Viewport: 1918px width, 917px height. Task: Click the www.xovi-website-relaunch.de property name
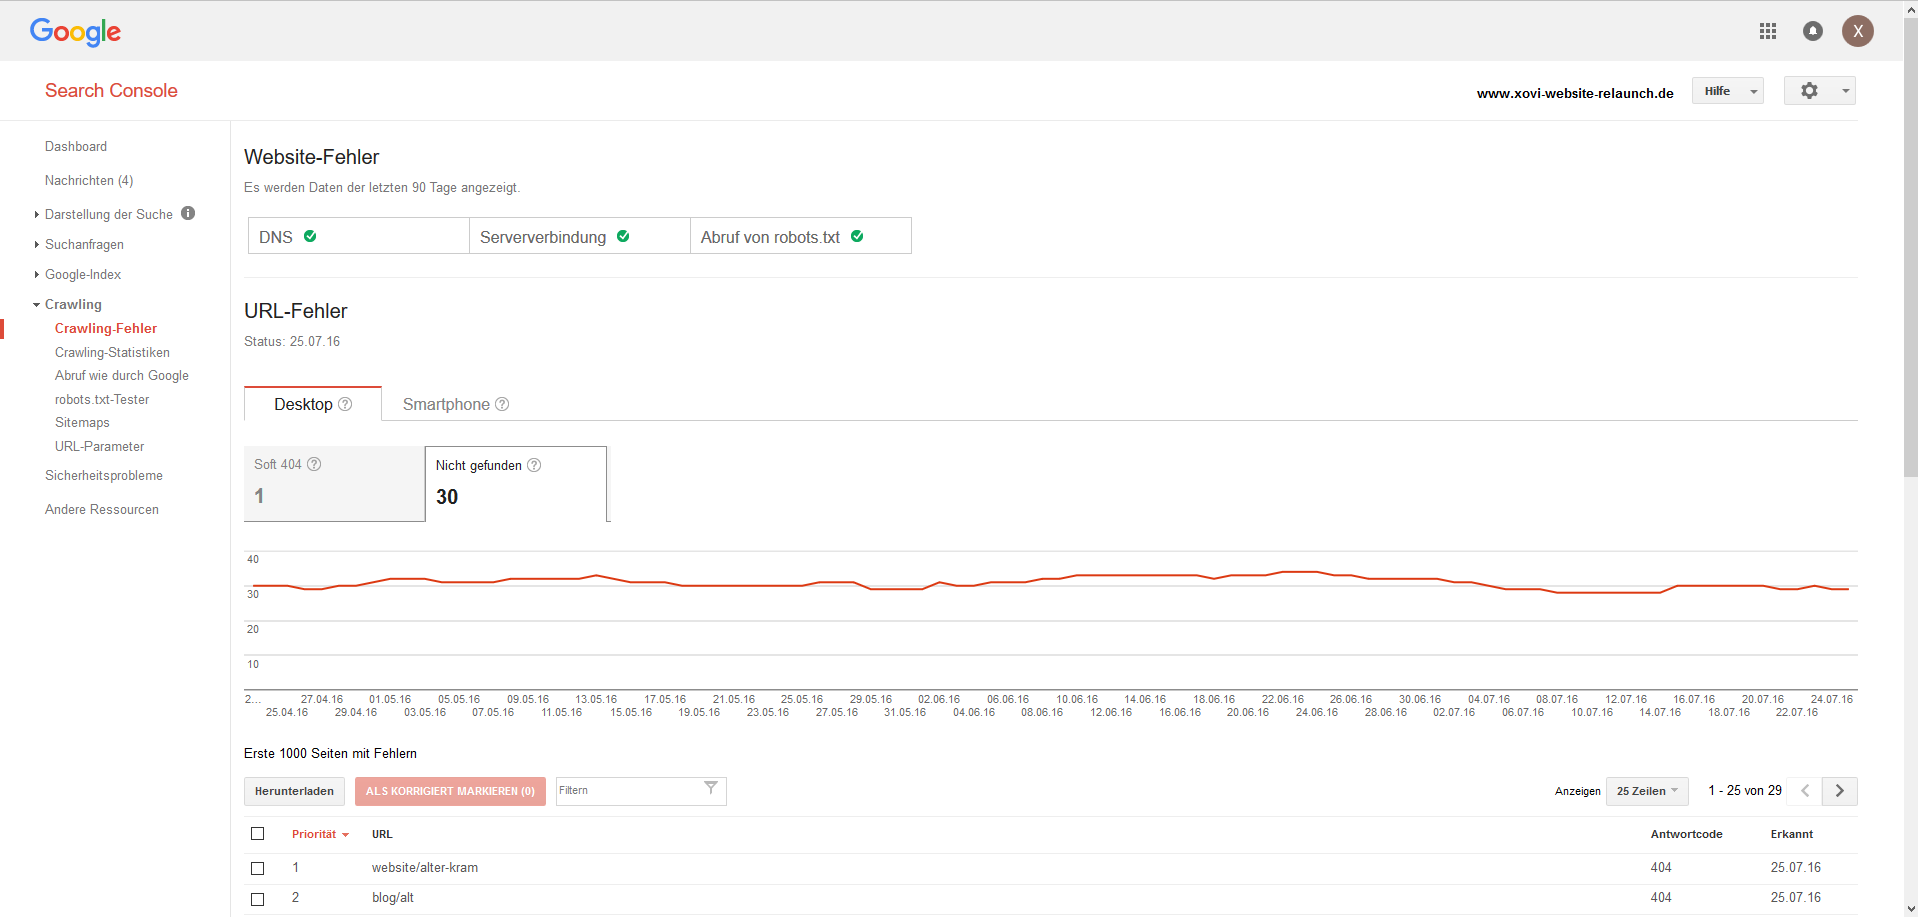1575,93
